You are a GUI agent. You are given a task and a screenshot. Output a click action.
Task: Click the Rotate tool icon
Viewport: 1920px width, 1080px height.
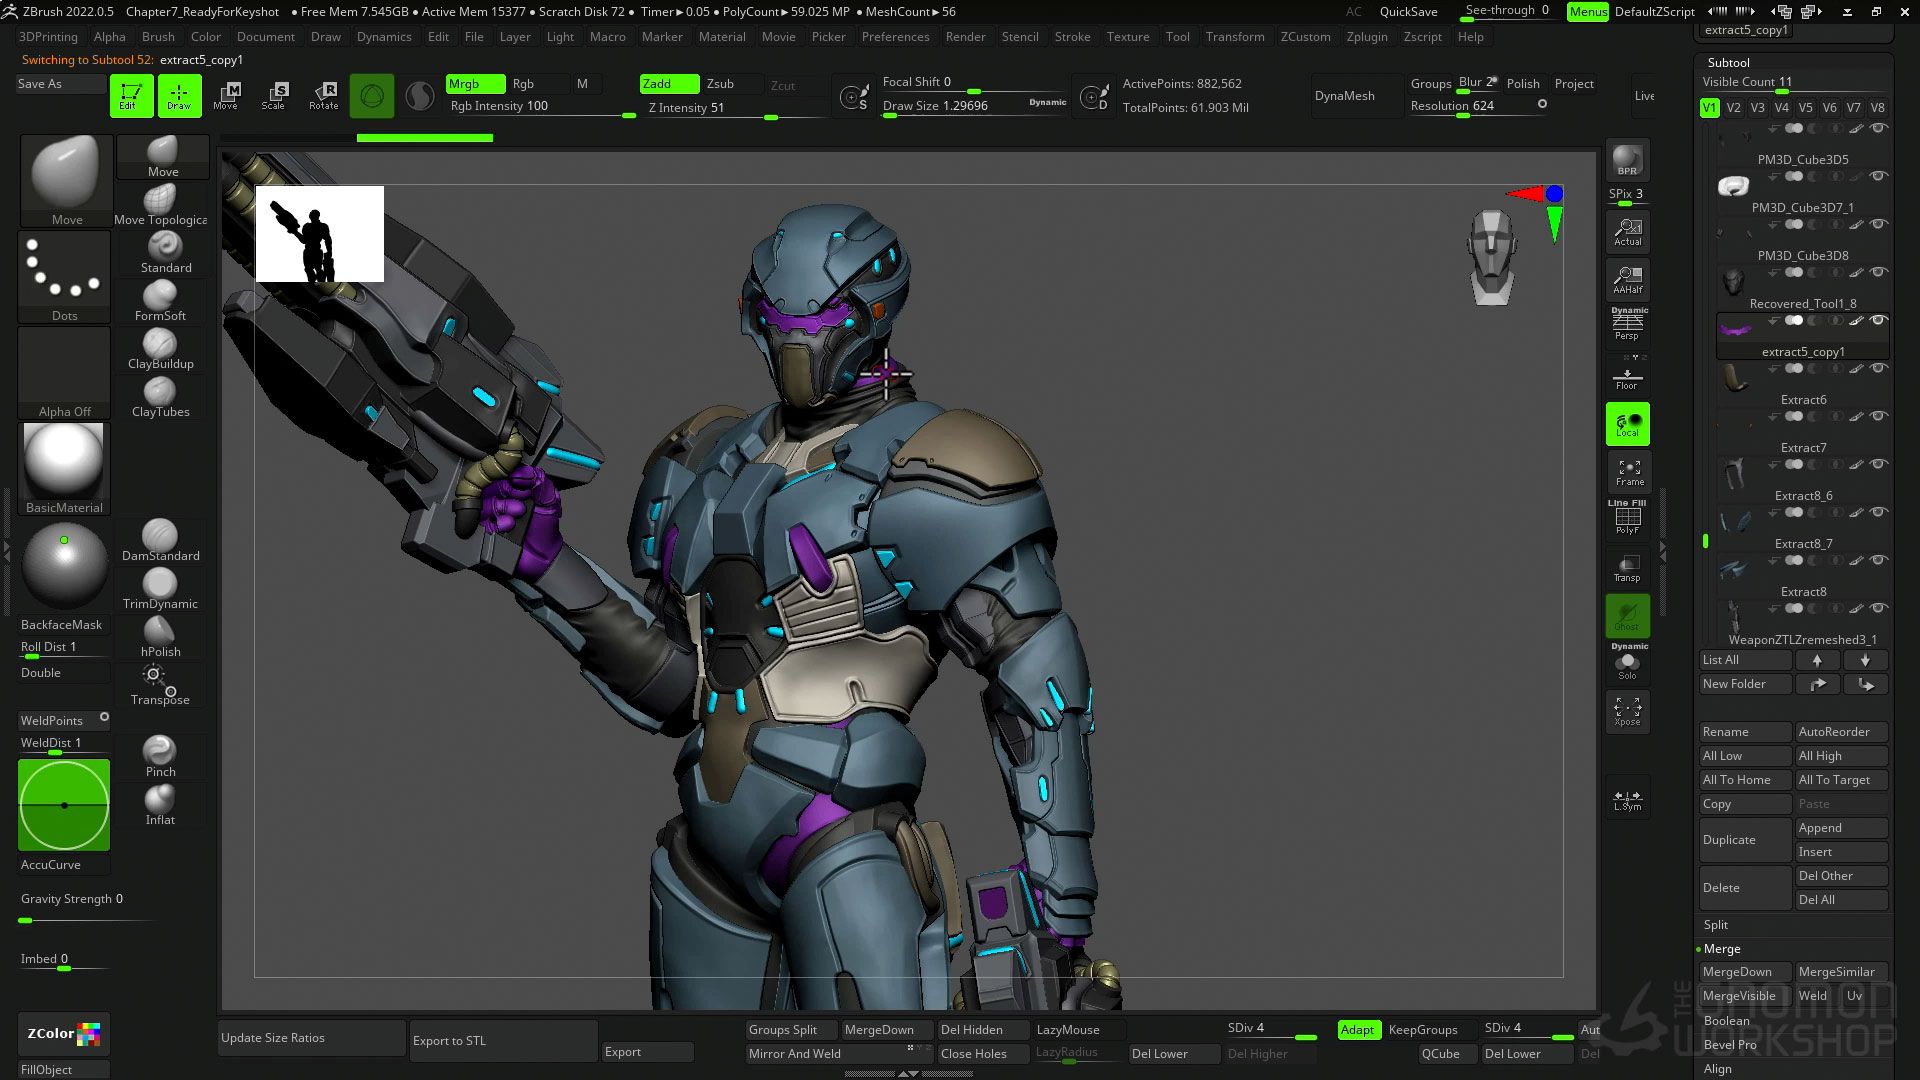(323, 95)
